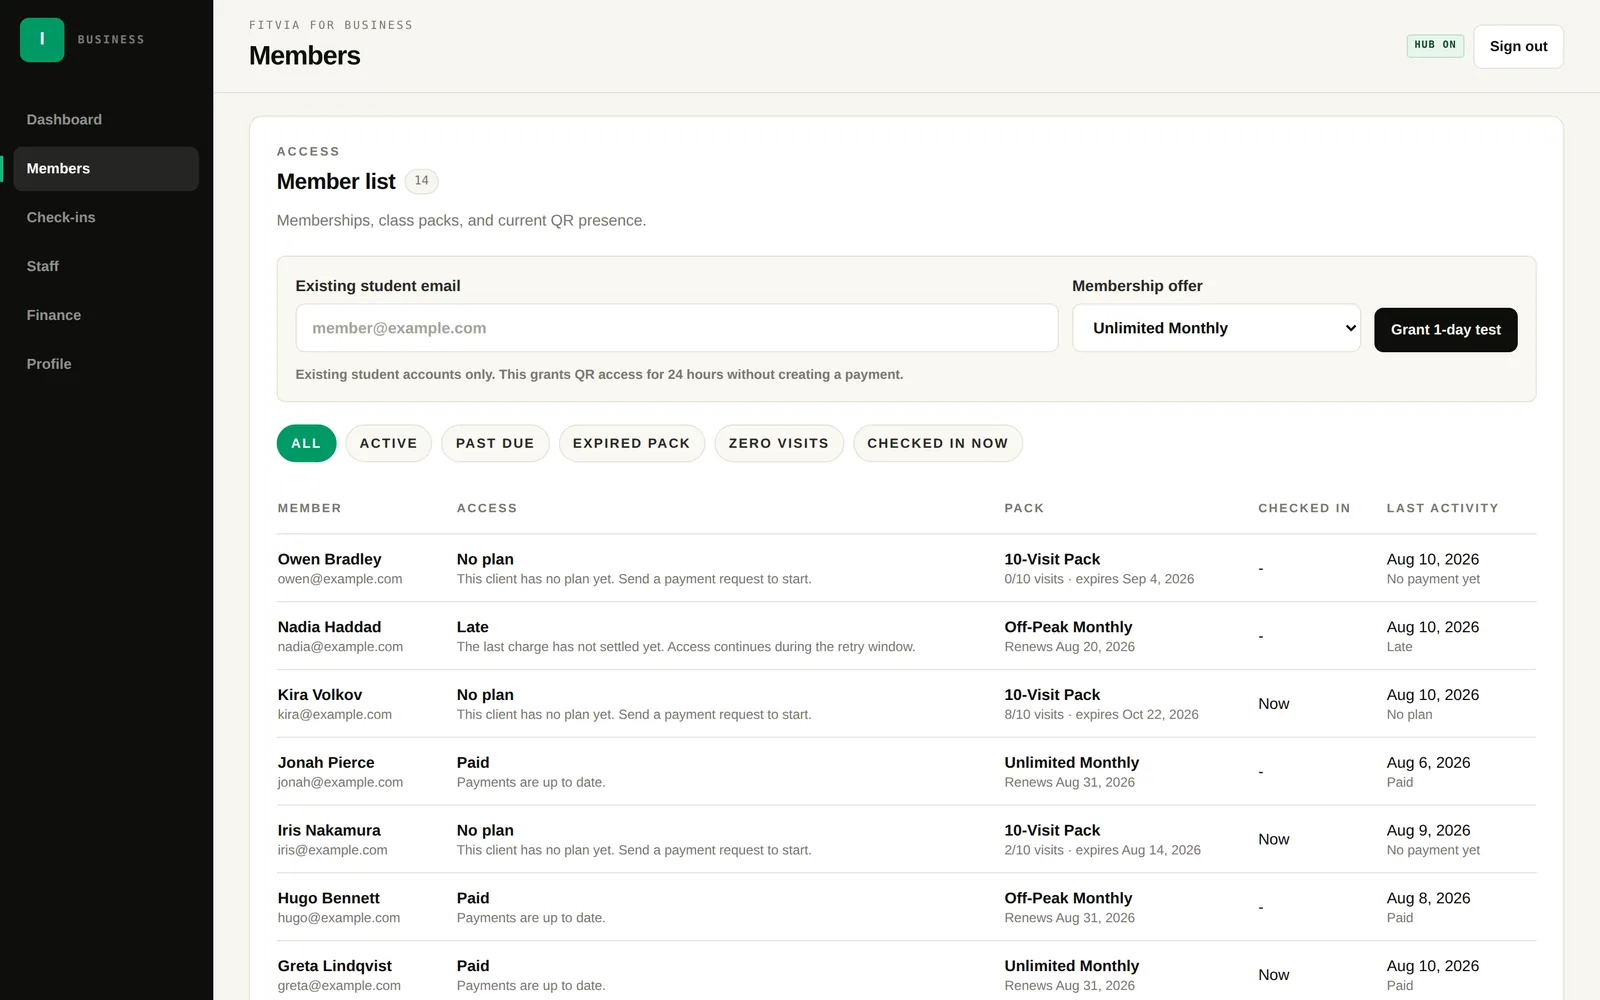
Task: Click email hugo@example.com
Action: click(x=339, y=919)
